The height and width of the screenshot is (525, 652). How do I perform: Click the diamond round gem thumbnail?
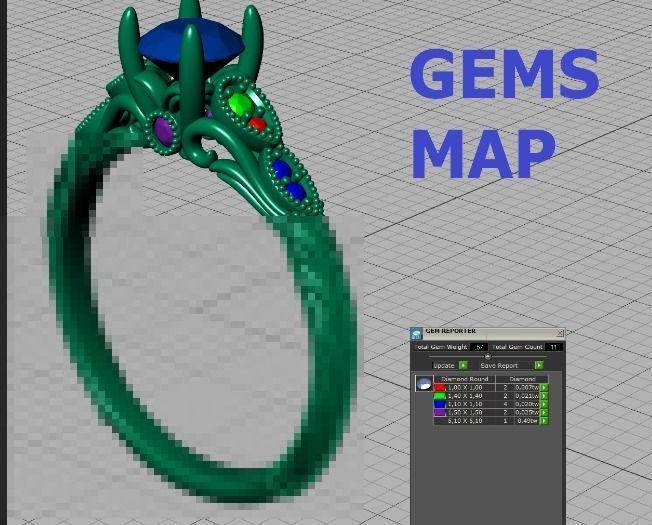424,383
